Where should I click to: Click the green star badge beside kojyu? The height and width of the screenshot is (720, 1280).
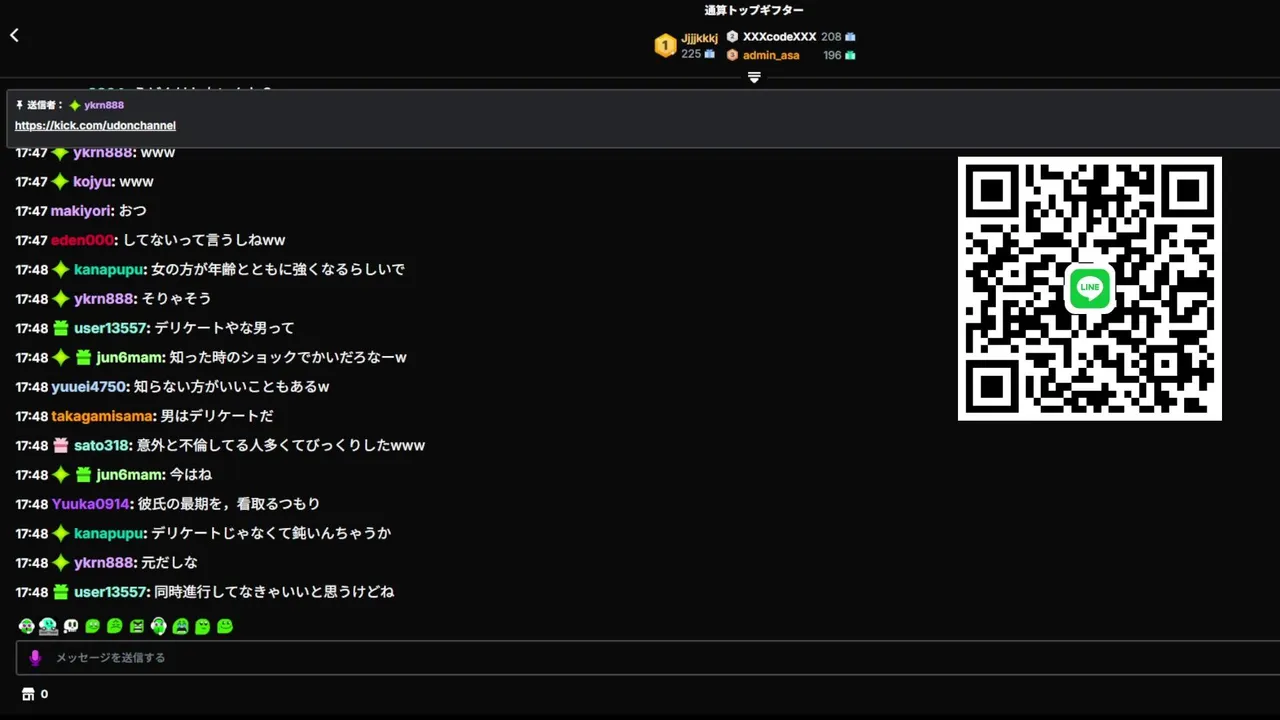tap(60, 182)
